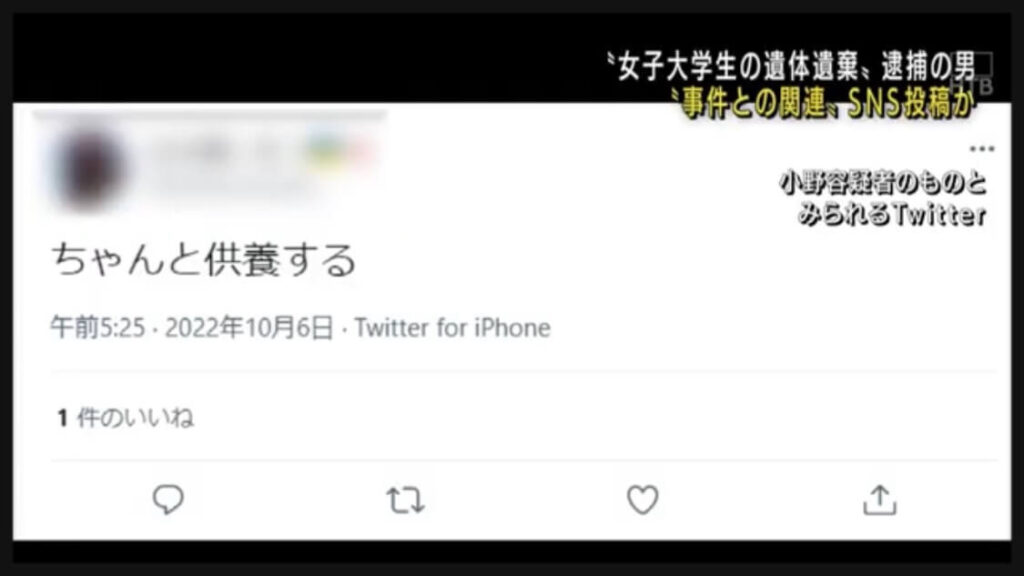Click the 2022年10月6日 date
This screenshot has height=576, width=1024.
[249, 327]
